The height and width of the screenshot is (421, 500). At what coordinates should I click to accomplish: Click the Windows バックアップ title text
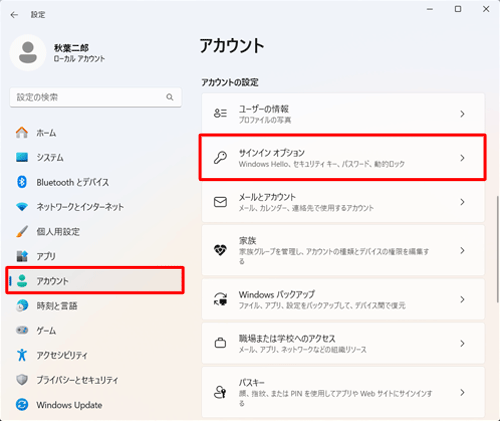(x=277, y=294)
